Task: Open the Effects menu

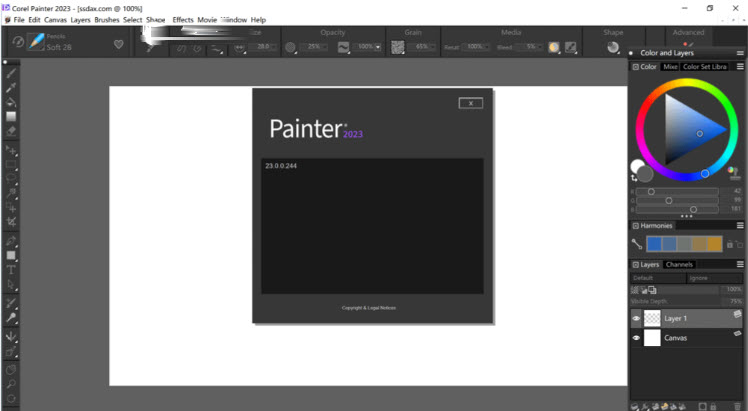Action: coord(183,20)
